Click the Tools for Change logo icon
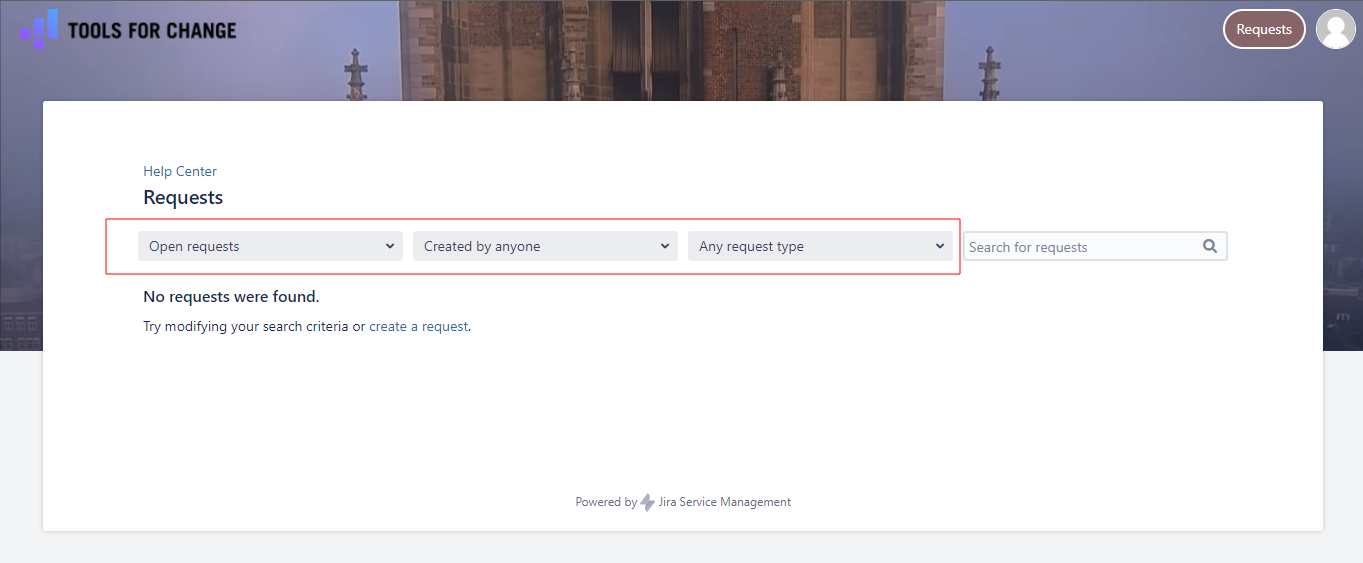The width and height of the screenshot is (1363, 563). [x=38, y=29]
